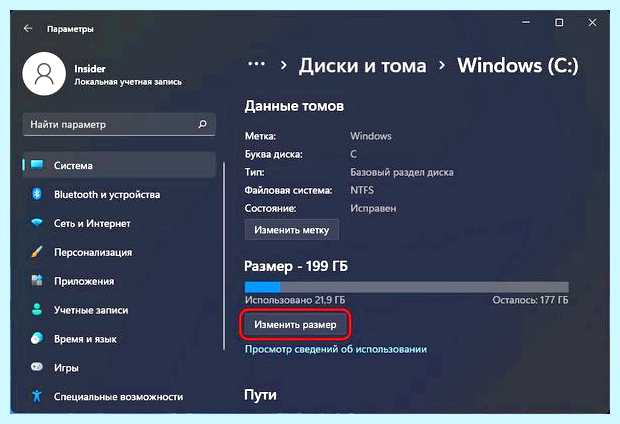620x424 pixels.
Task: Open Просмотр сведений об использовании link
Action: coord(336,349)
